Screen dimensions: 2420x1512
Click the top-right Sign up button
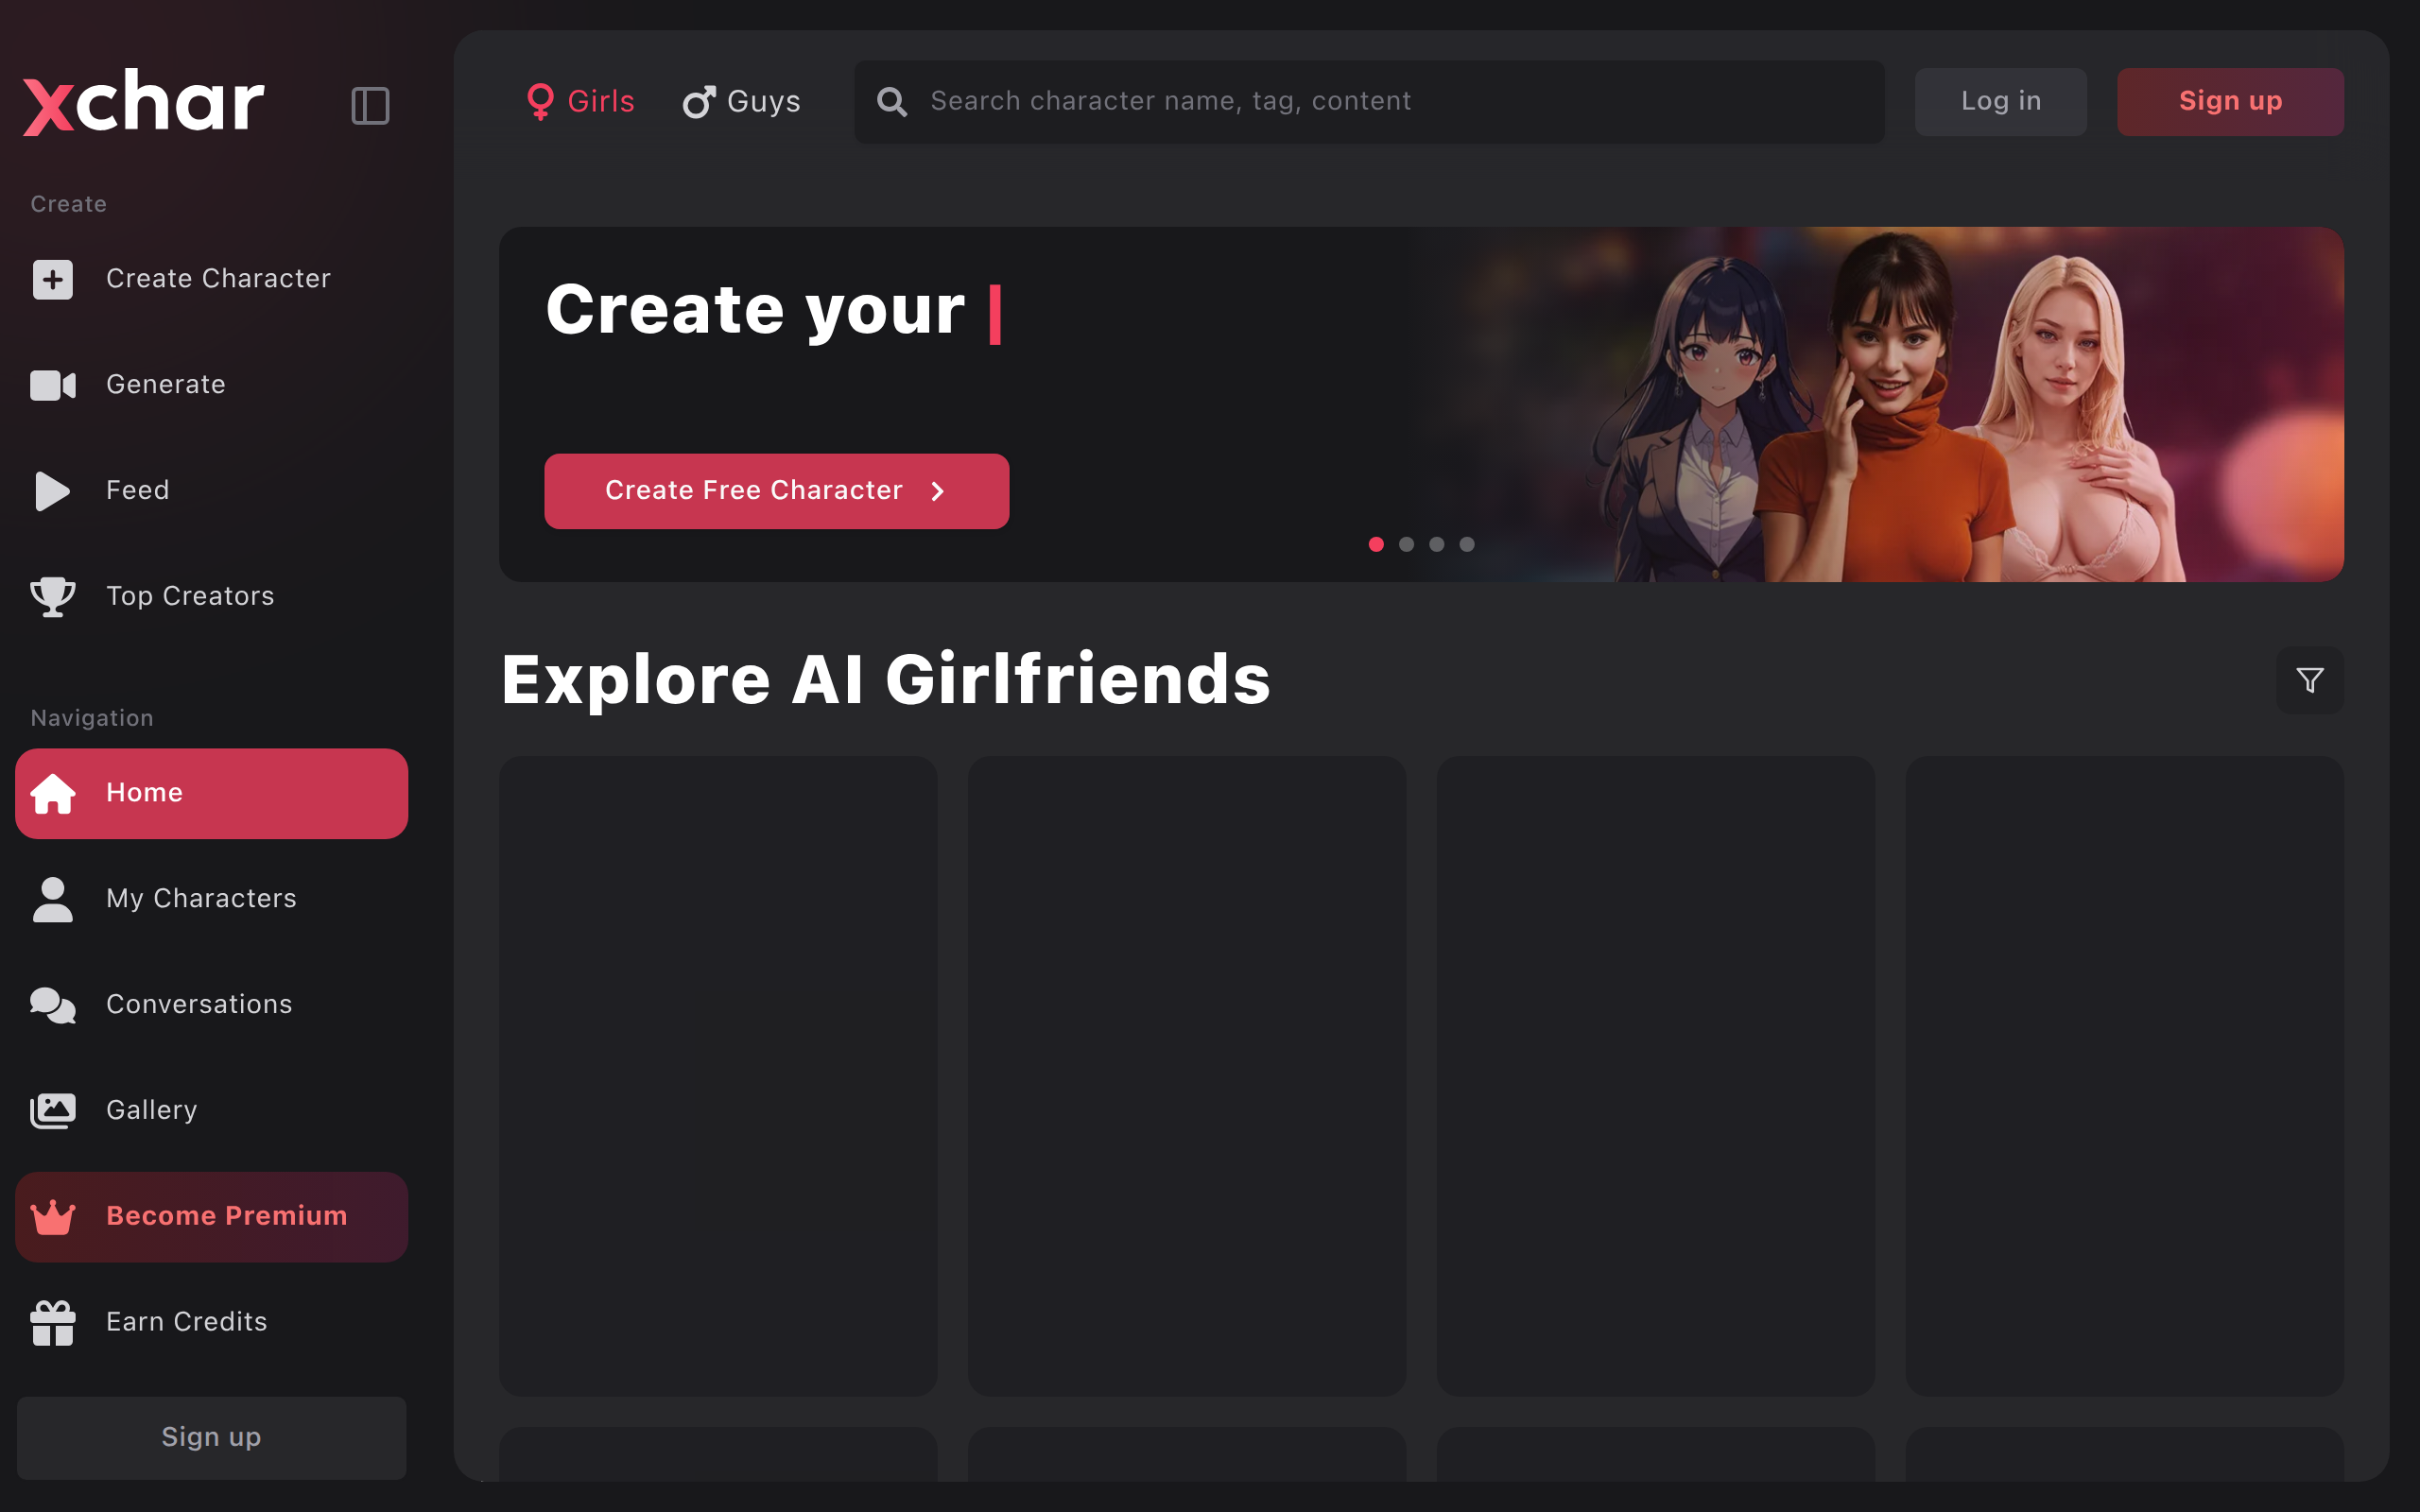(x=2229, y=102)
